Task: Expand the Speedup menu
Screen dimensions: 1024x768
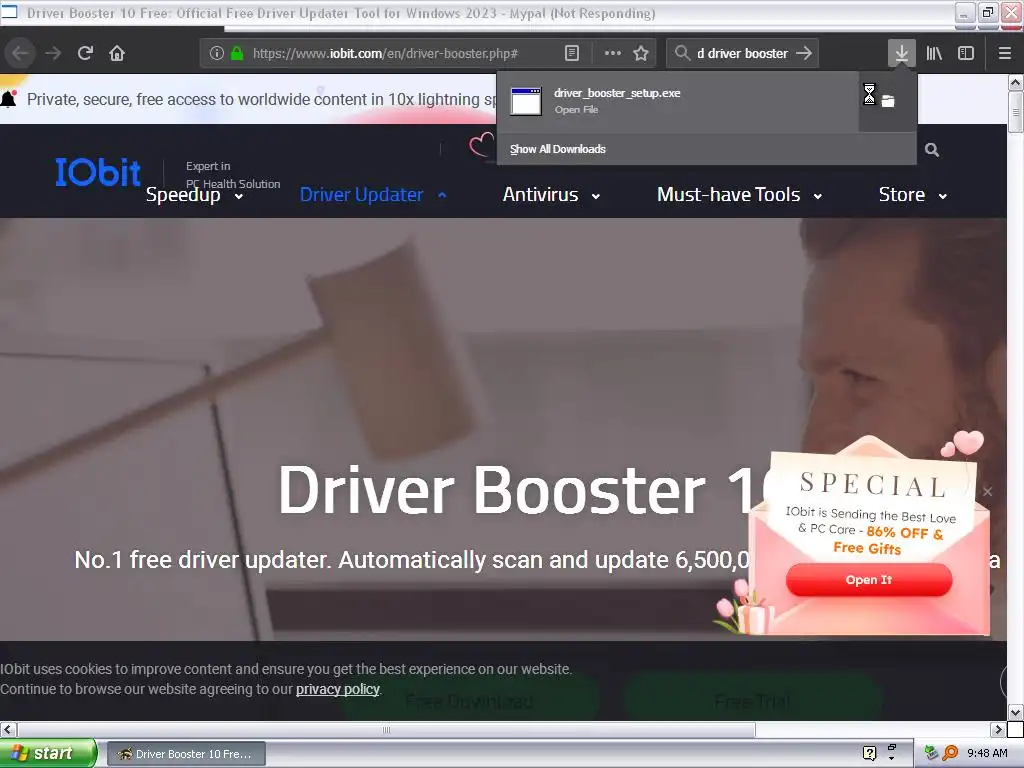Action: pyautogui.click(x=195, y=195)
